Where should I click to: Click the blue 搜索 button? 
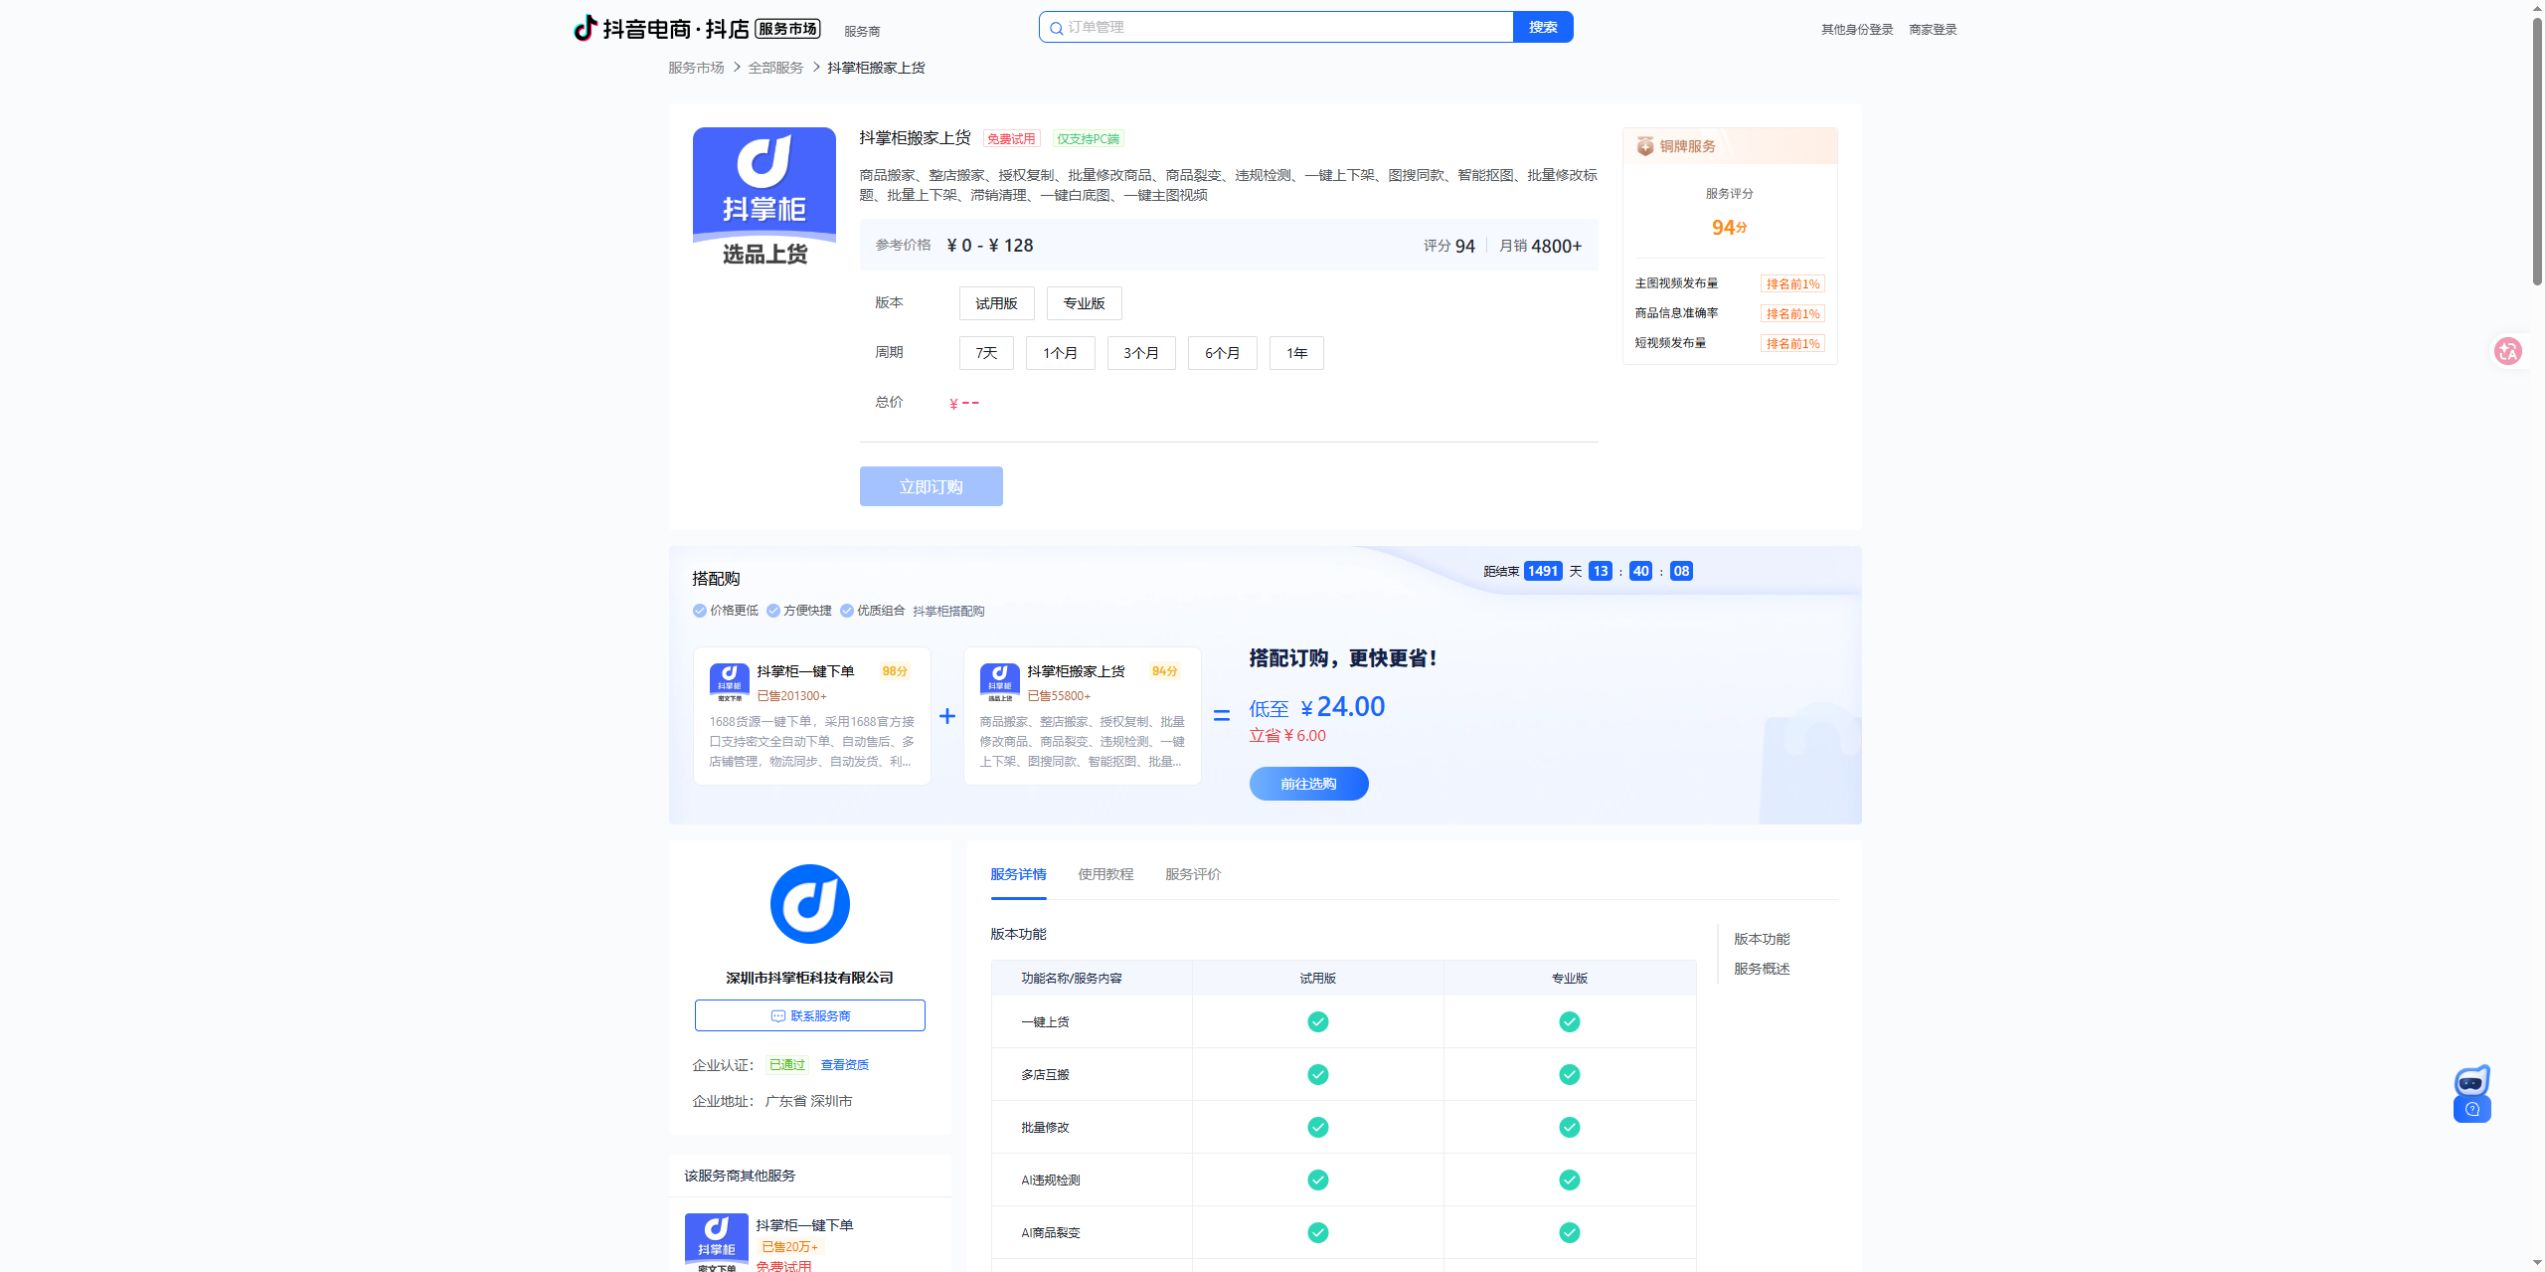pyautogui.click(x=1542, y=27)
